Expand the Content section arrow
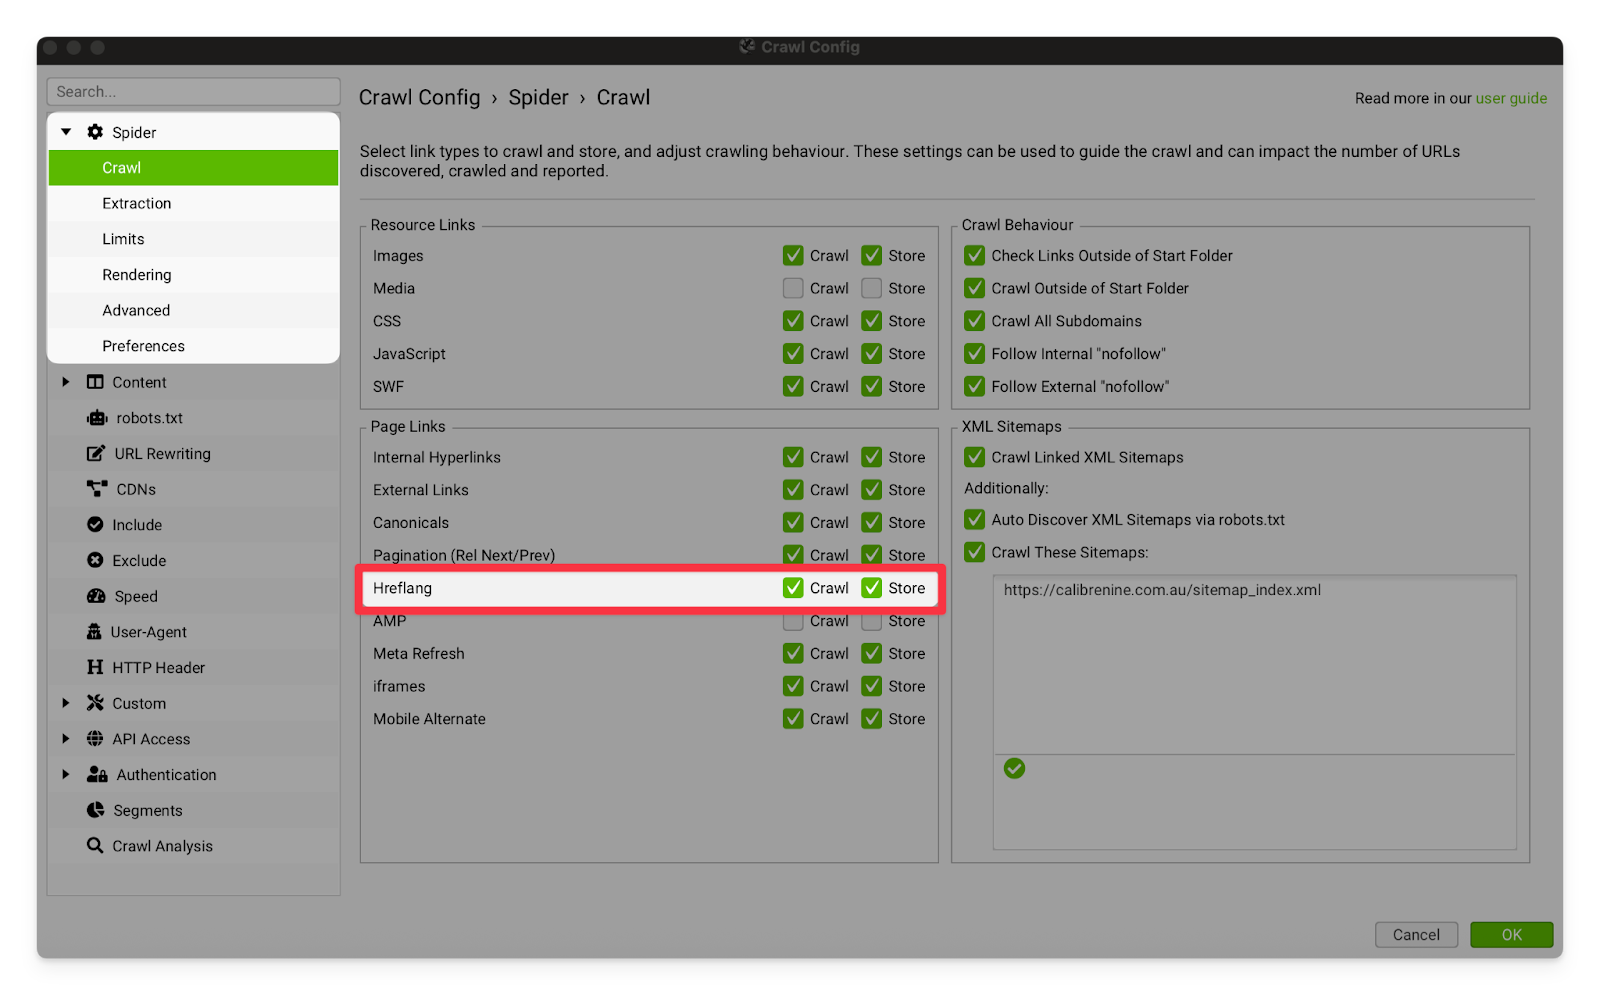Viewport: 1600px width, 995px height. click(66, 382)
